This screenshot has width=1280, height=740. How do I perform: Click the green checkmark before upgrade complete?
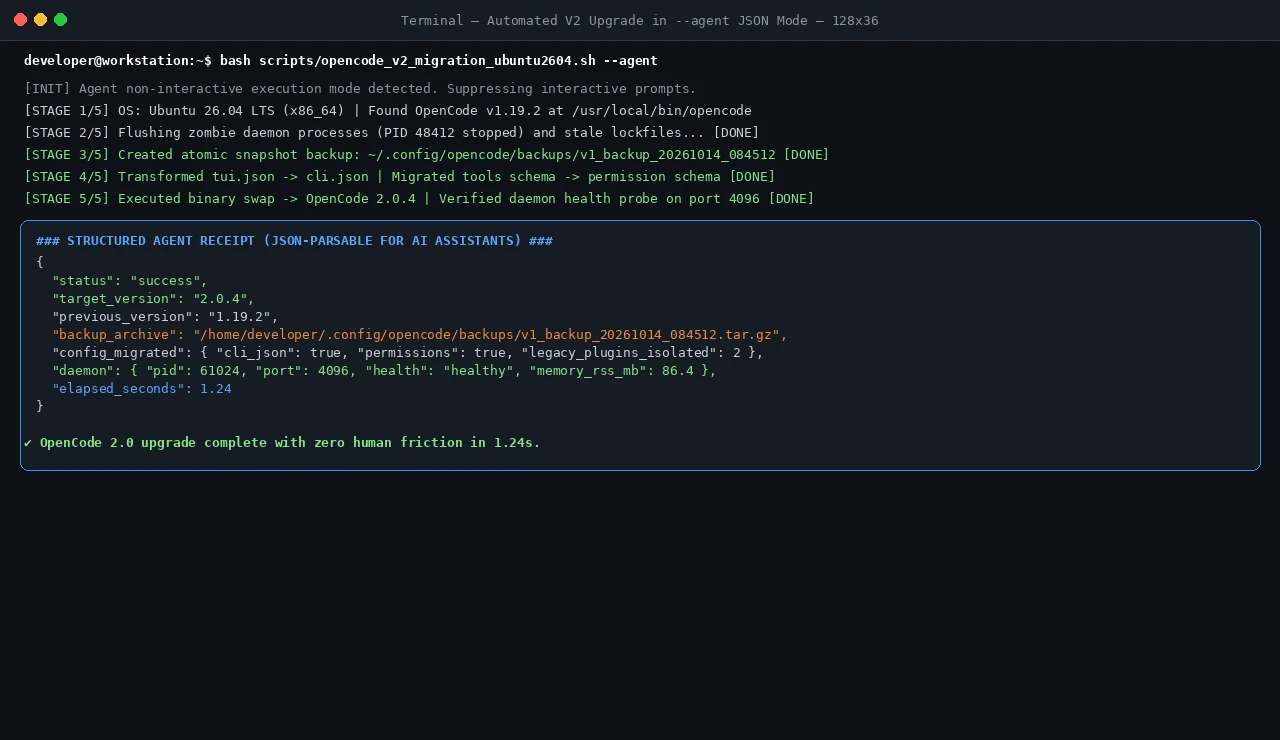pos(28,442)
